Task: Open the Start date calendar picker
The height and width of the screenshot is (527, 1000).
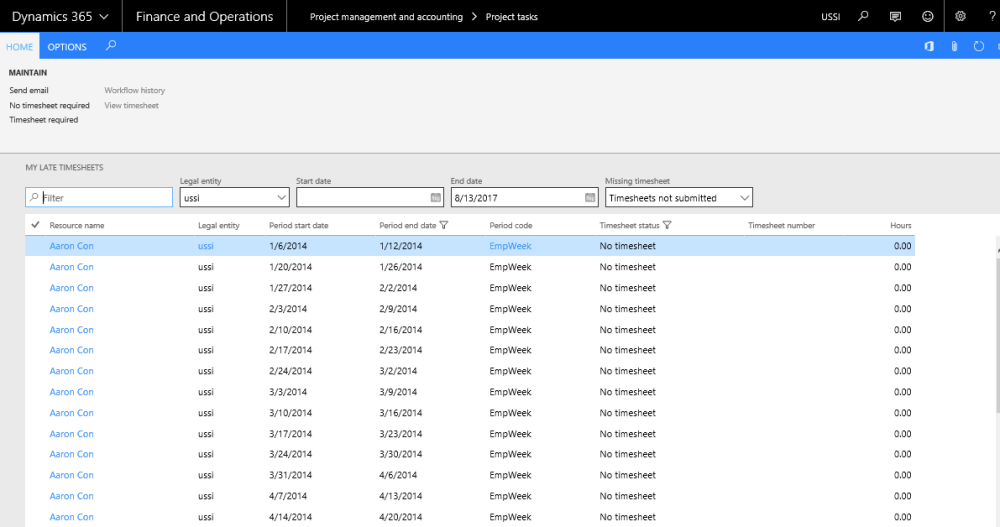Action: [x=435, y=198]
